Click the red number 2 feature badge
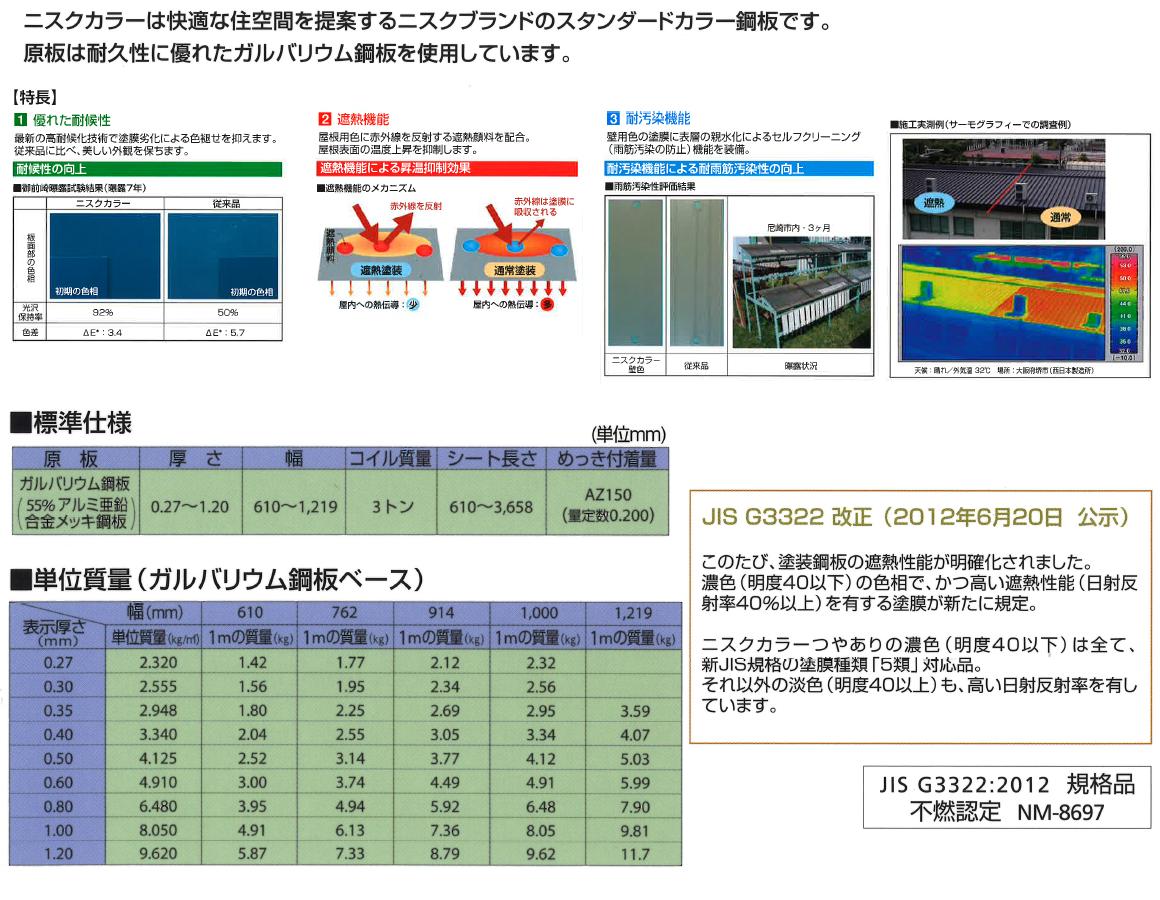This screenshot has height=900, width=1160. tap(325, 119)
